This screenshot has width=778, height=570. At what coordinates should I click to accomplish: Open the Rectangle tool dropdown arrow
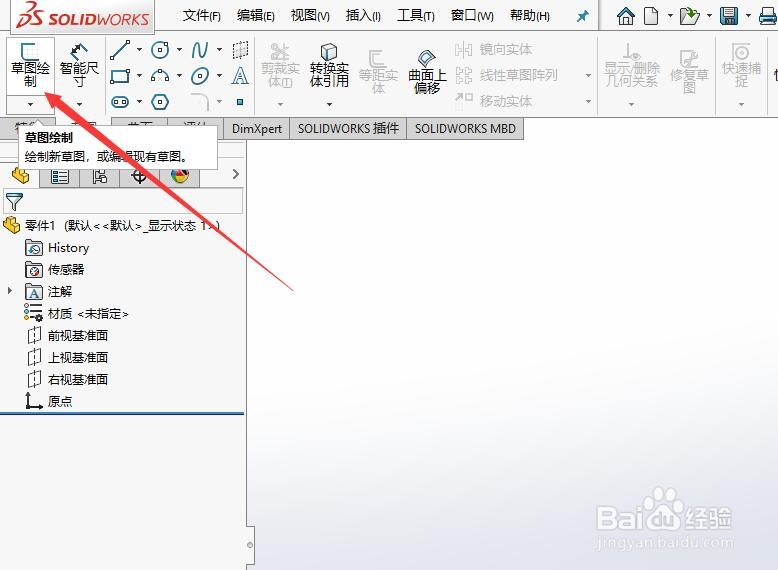point(139,76)
